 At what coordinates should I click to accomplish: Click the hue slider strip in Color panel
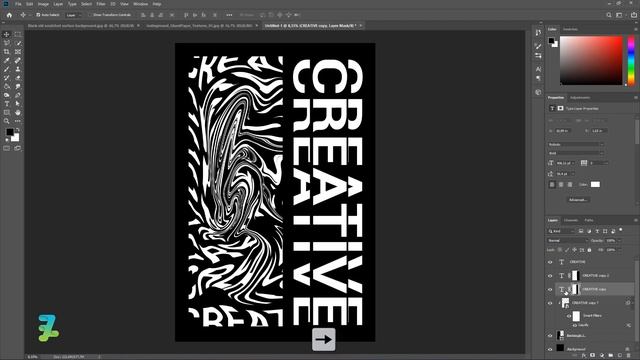(x=631, y=60)
